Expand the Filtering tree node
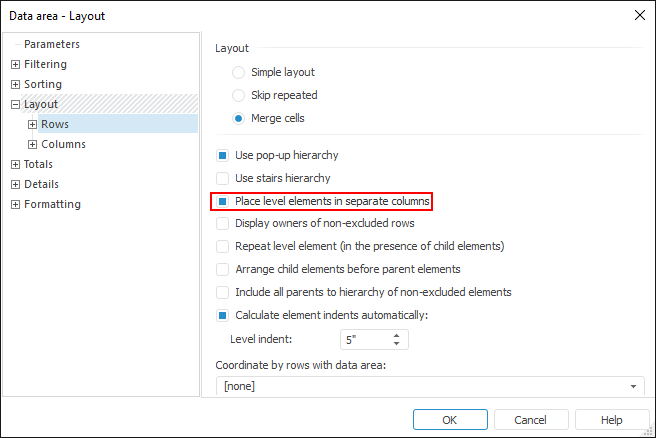Viewport: 656px width, 438px height. click(x=15, y=64)
